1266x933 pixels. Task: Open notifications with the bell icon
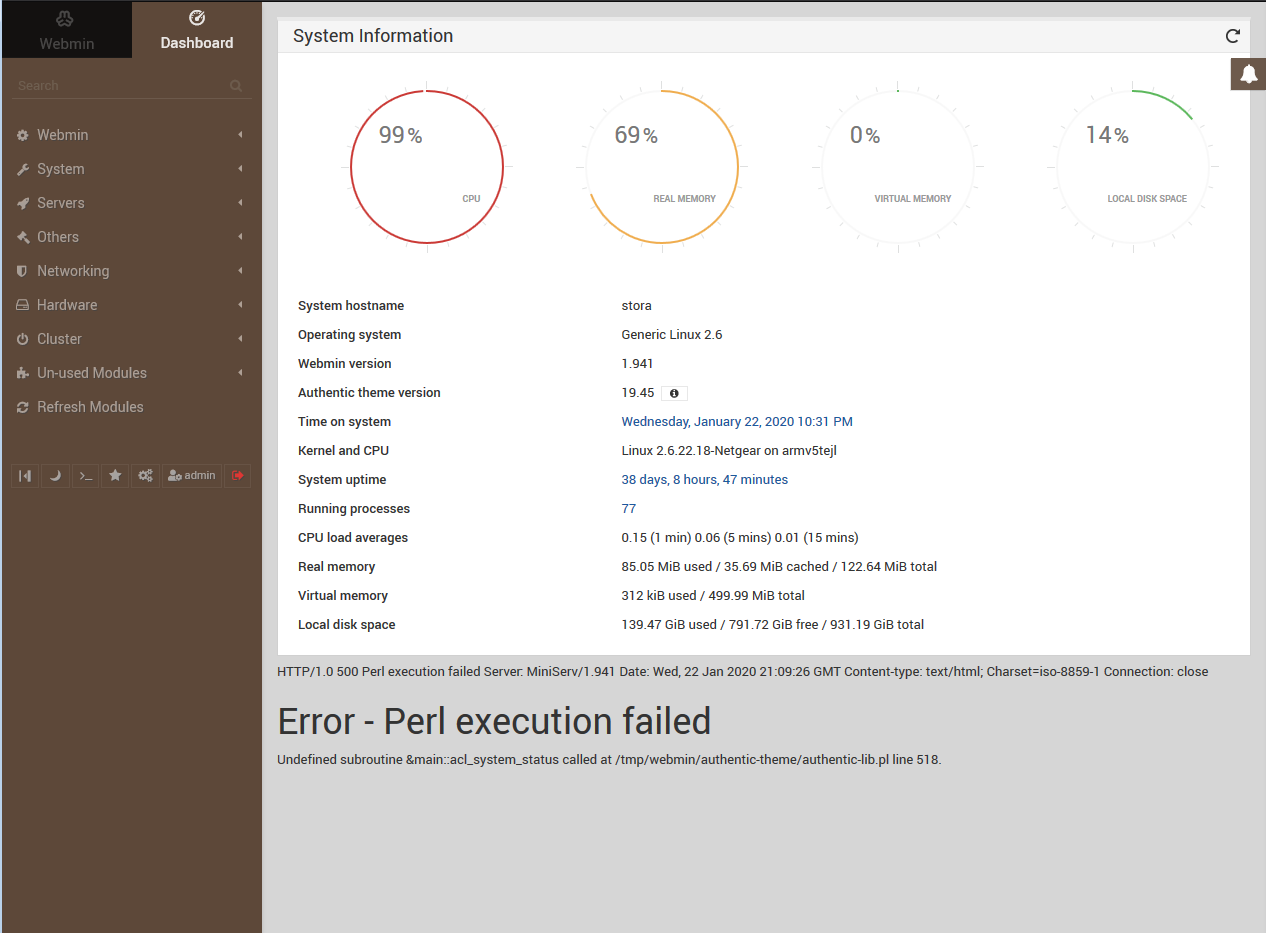[1248, 74]
